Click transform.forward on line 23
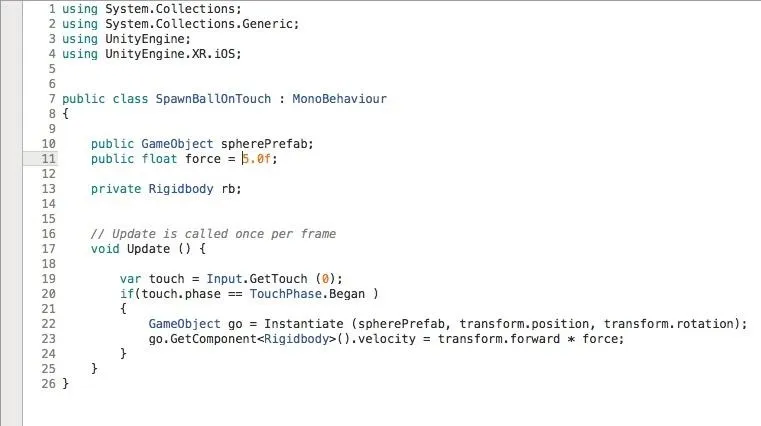This screenshot has width=761, height=426. [499, 339]
